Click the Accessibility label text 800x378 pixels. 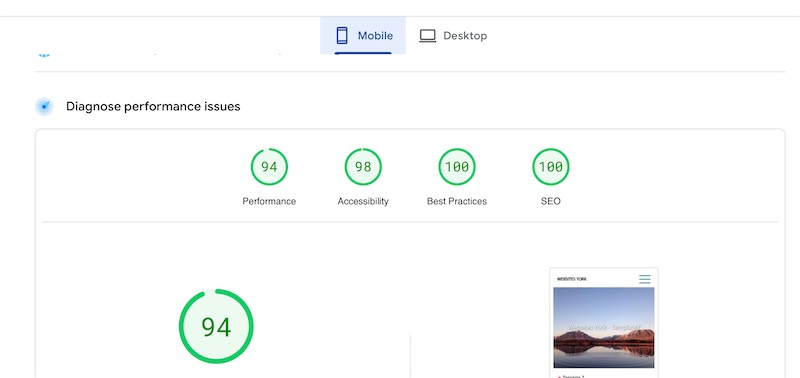(363, 201)
